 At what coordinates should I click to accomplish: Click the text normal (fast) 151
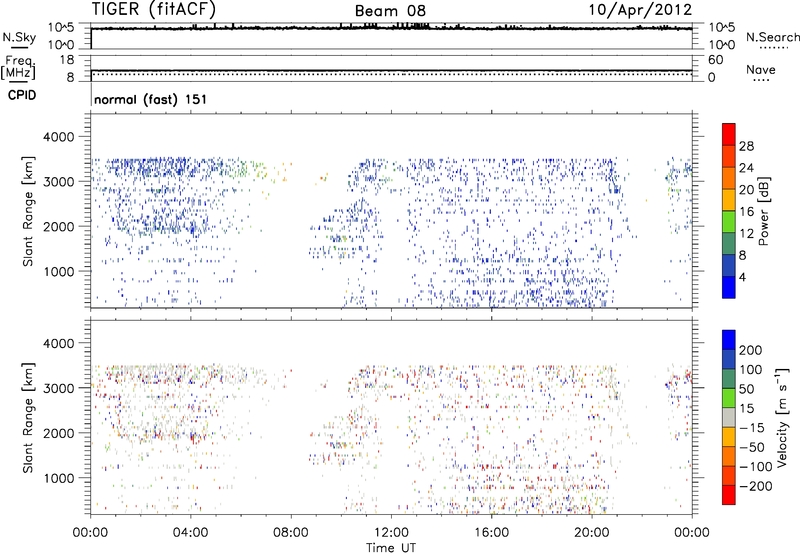coord(151,99)
